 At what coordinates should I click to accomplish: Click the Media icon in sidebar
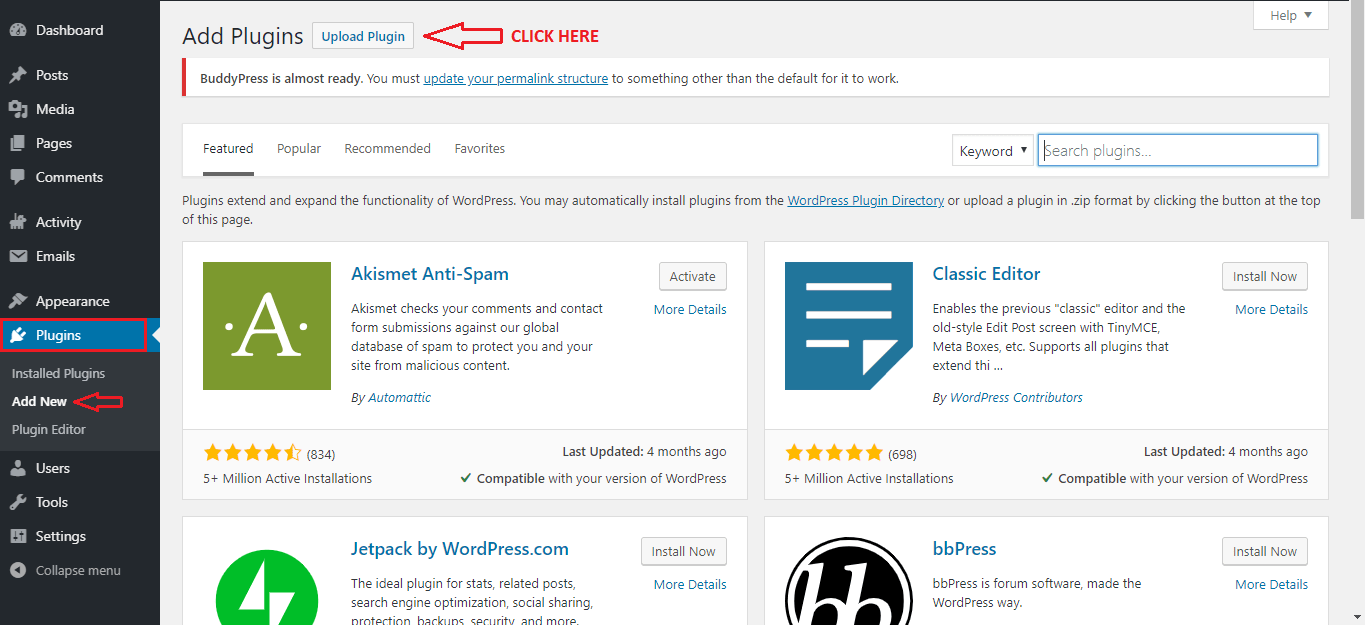18,109
